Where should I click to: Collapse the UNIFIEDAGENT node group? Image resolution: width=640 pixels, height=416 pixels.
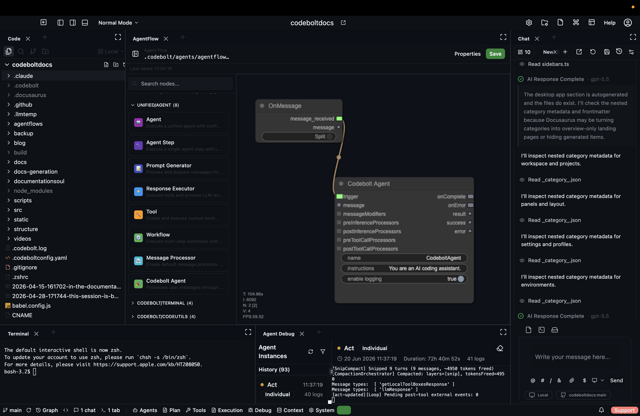tap(133, 105)
